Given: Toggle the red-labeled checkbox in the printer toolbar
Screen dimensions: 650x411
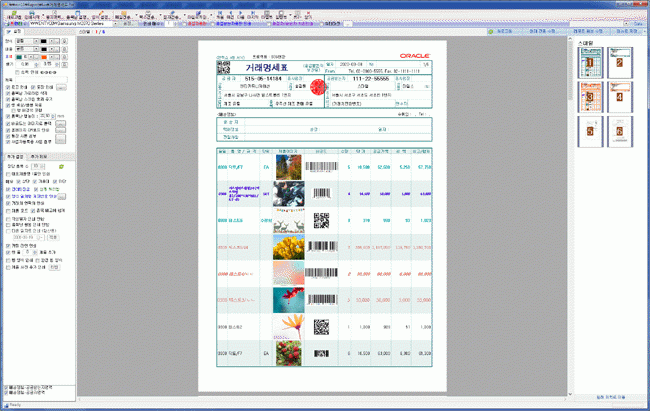Looking at the screenshot, I should coord(184,24).
